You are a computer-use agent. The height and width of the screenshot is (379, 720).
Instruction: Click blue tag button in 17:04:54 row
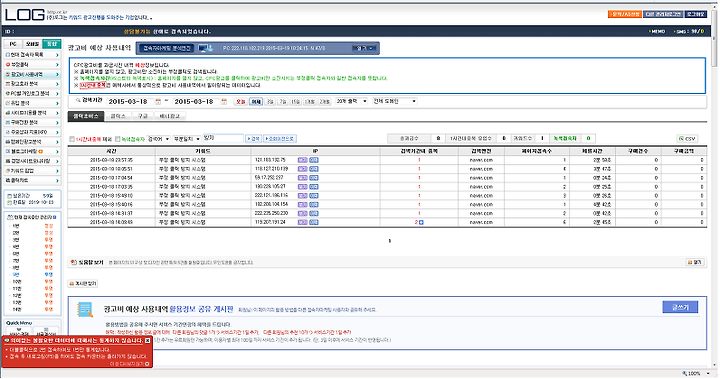point(314,178)
